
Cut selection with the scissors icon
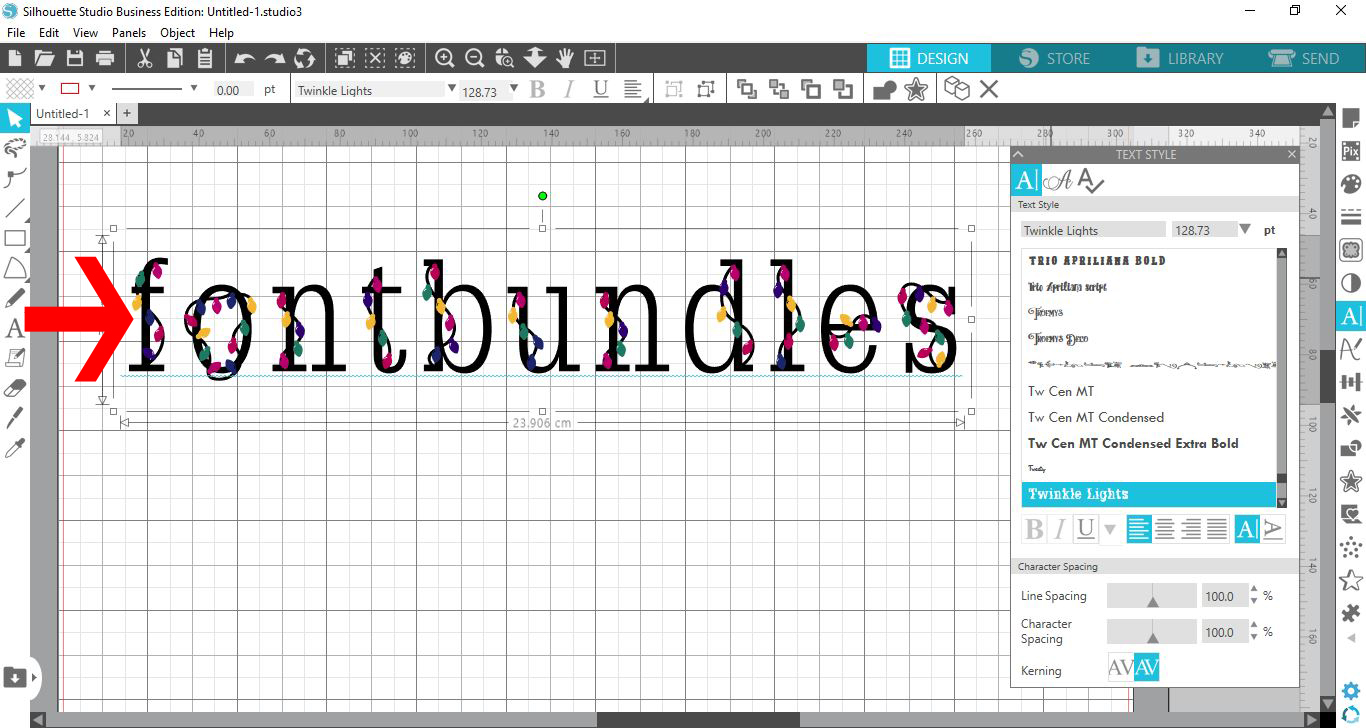tap(145, 58)
